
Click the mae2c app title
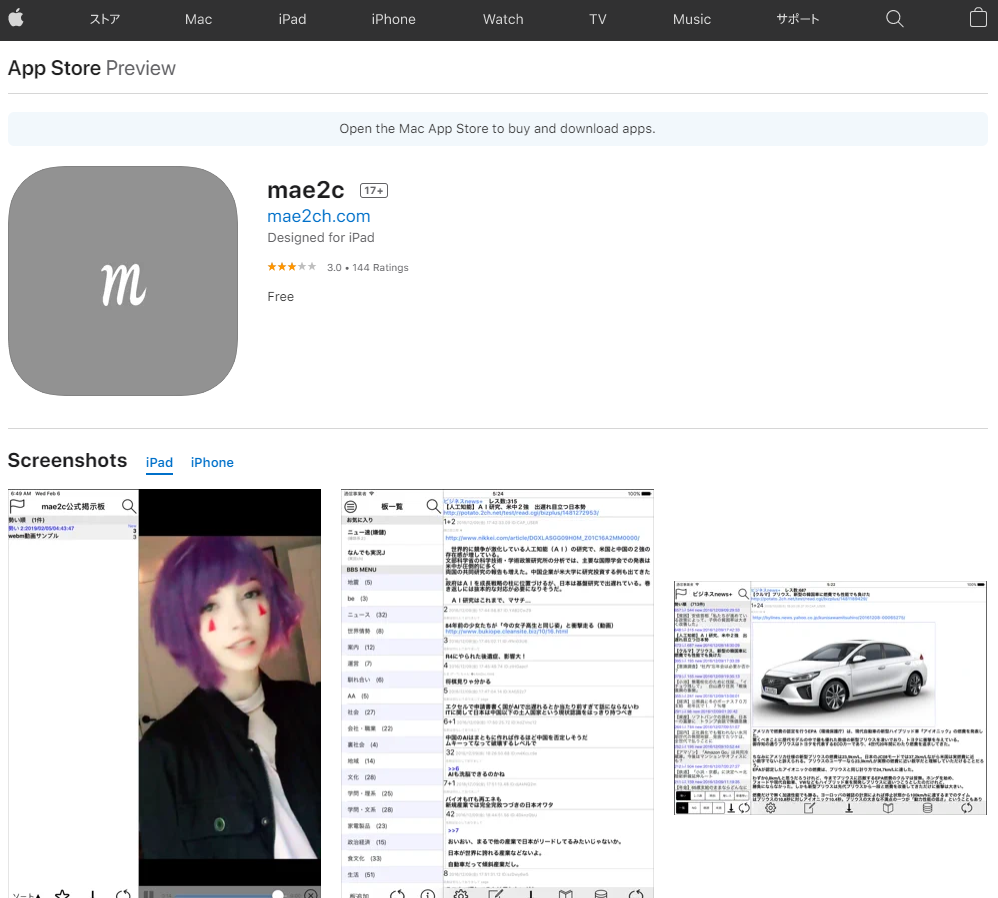(x=306, y=190)
